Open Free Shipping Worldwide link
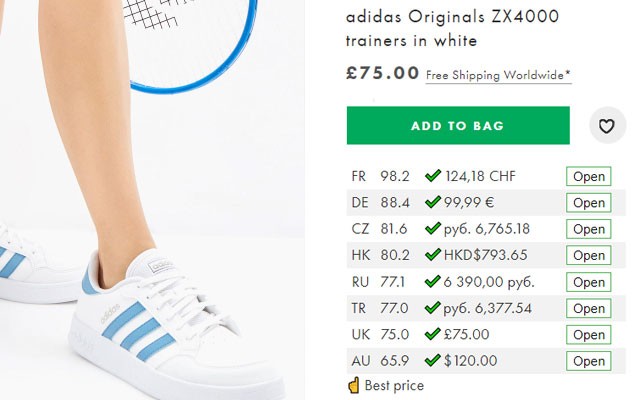Image resolution: width=640 pixels, height=400 pixels. point(498,75)
